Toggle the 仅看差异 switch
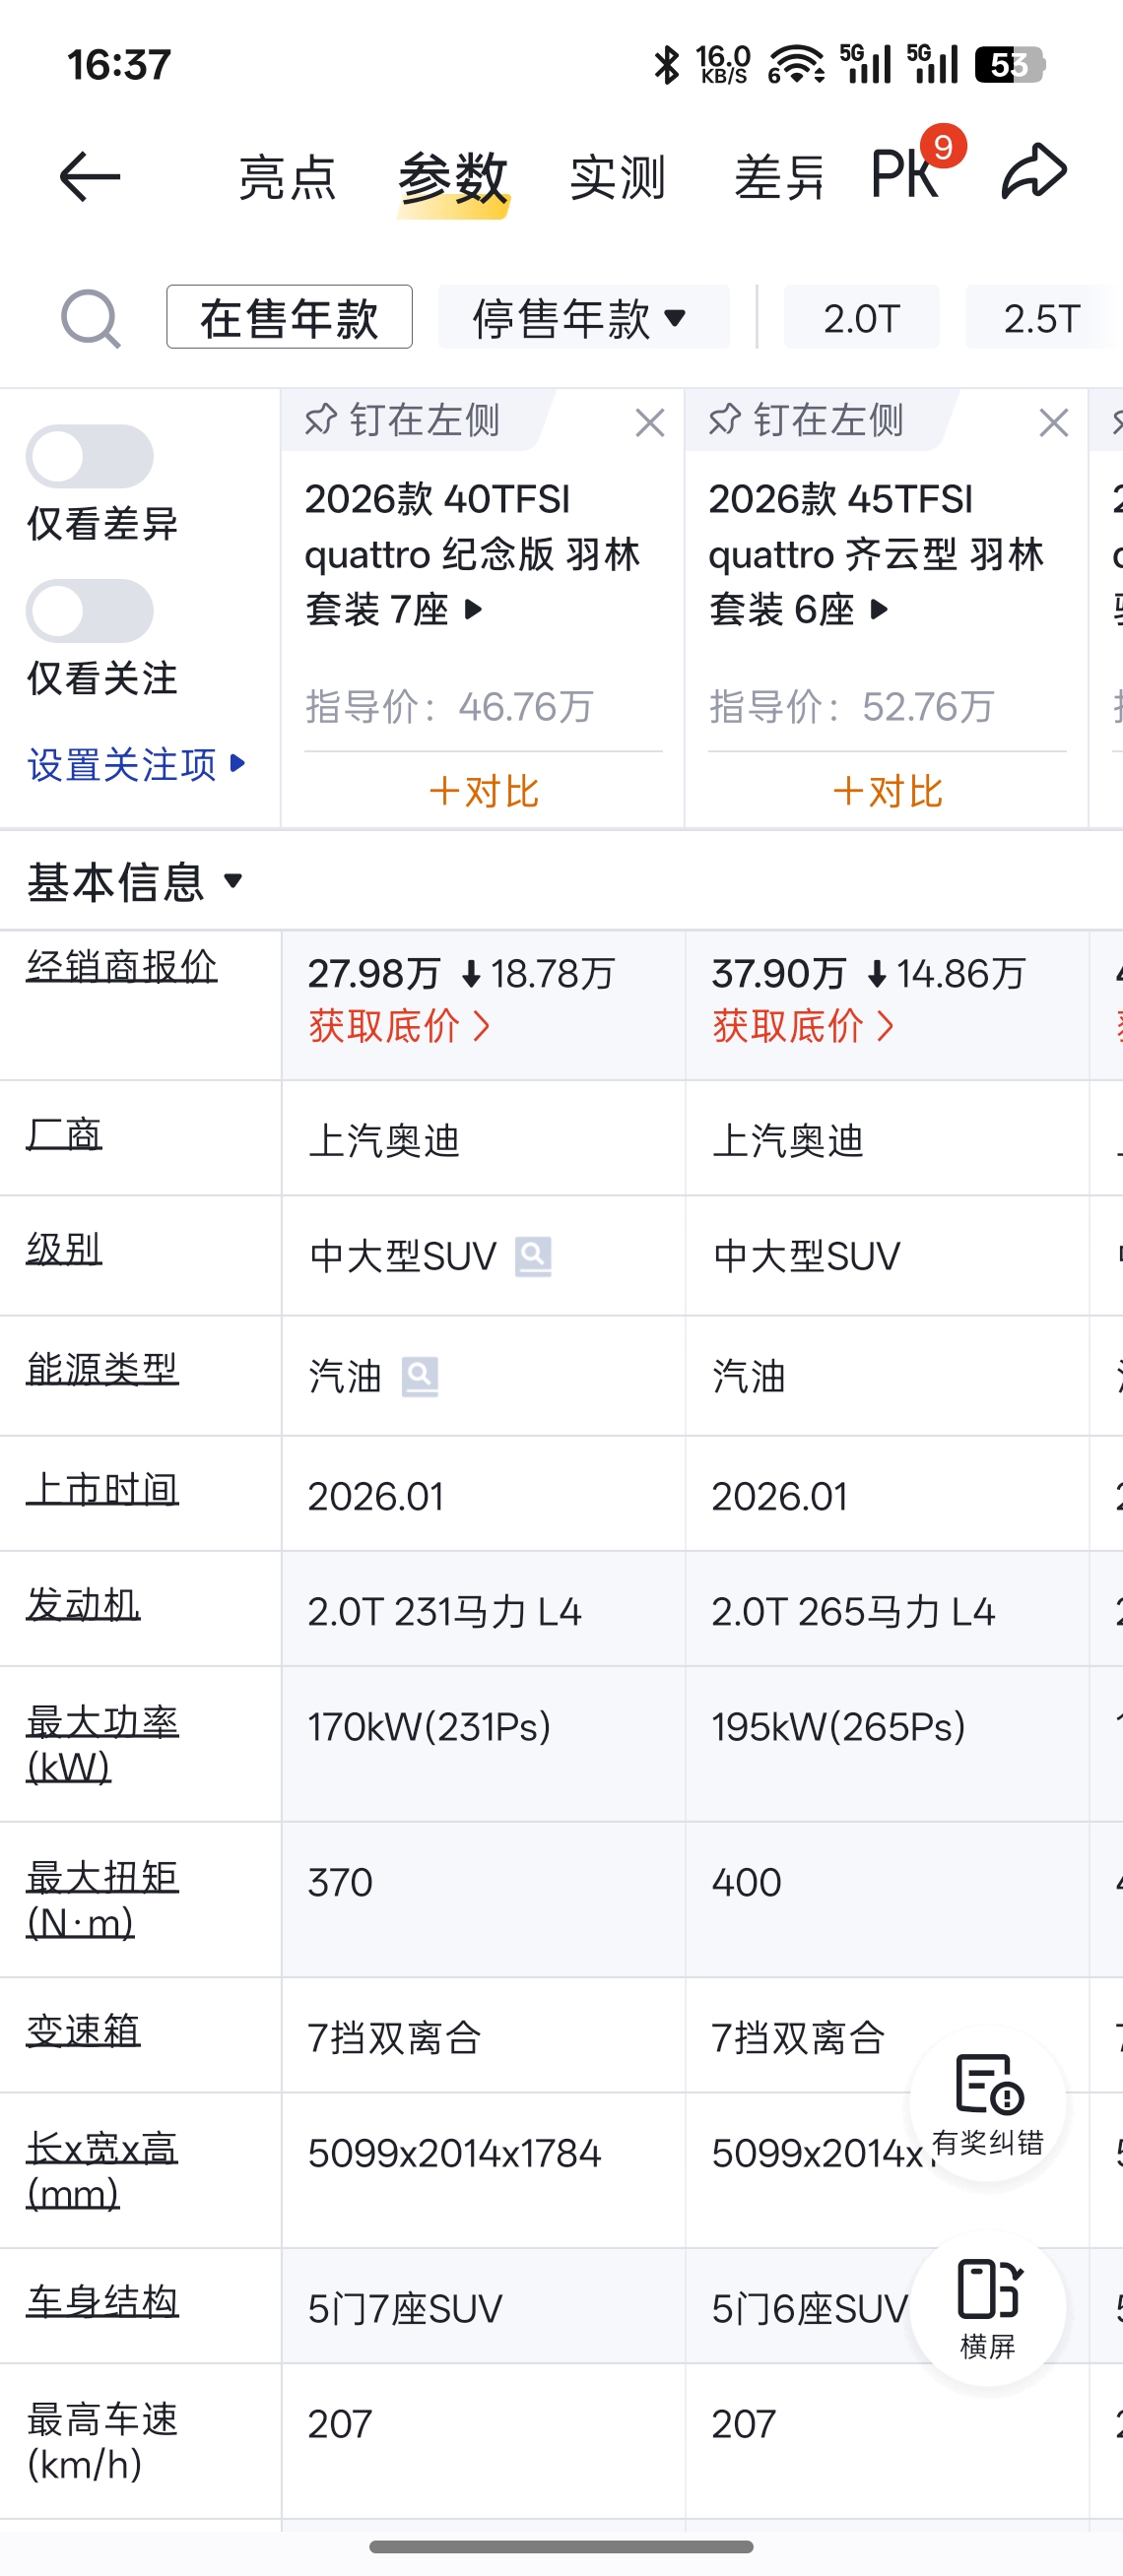The width and height of the screenshot is (1123, 2576). click(x=90, y=457)
